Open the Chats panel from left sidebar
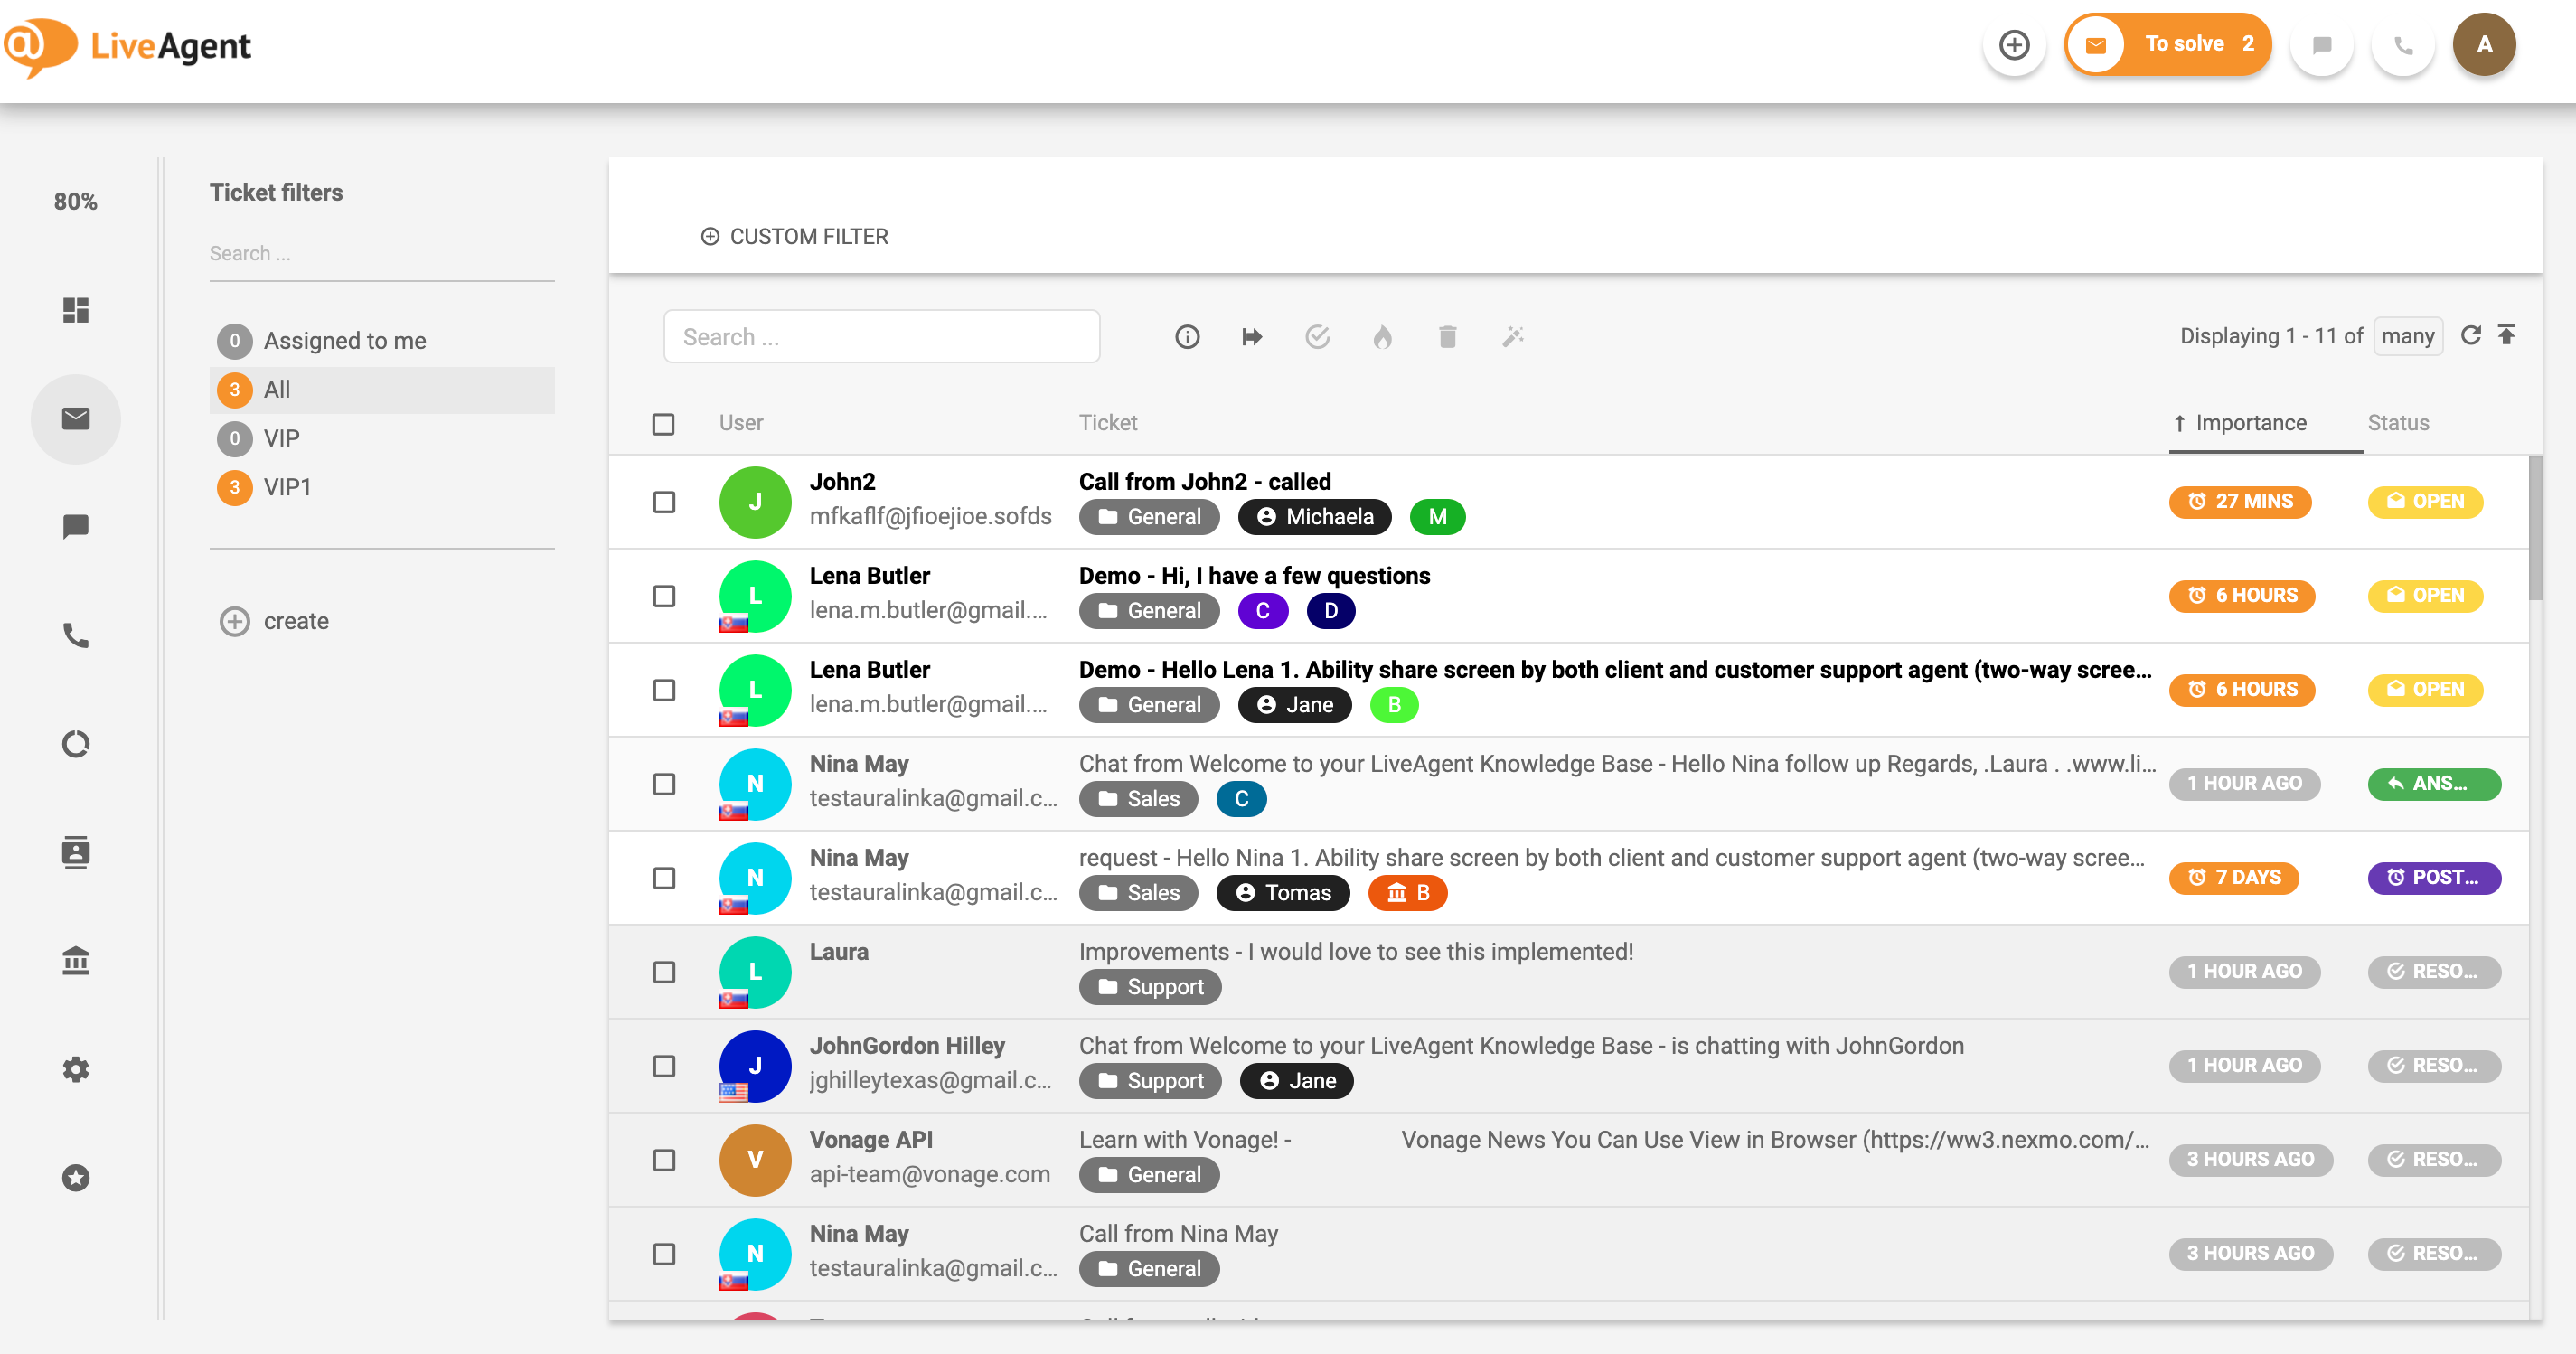 point(76,526)
